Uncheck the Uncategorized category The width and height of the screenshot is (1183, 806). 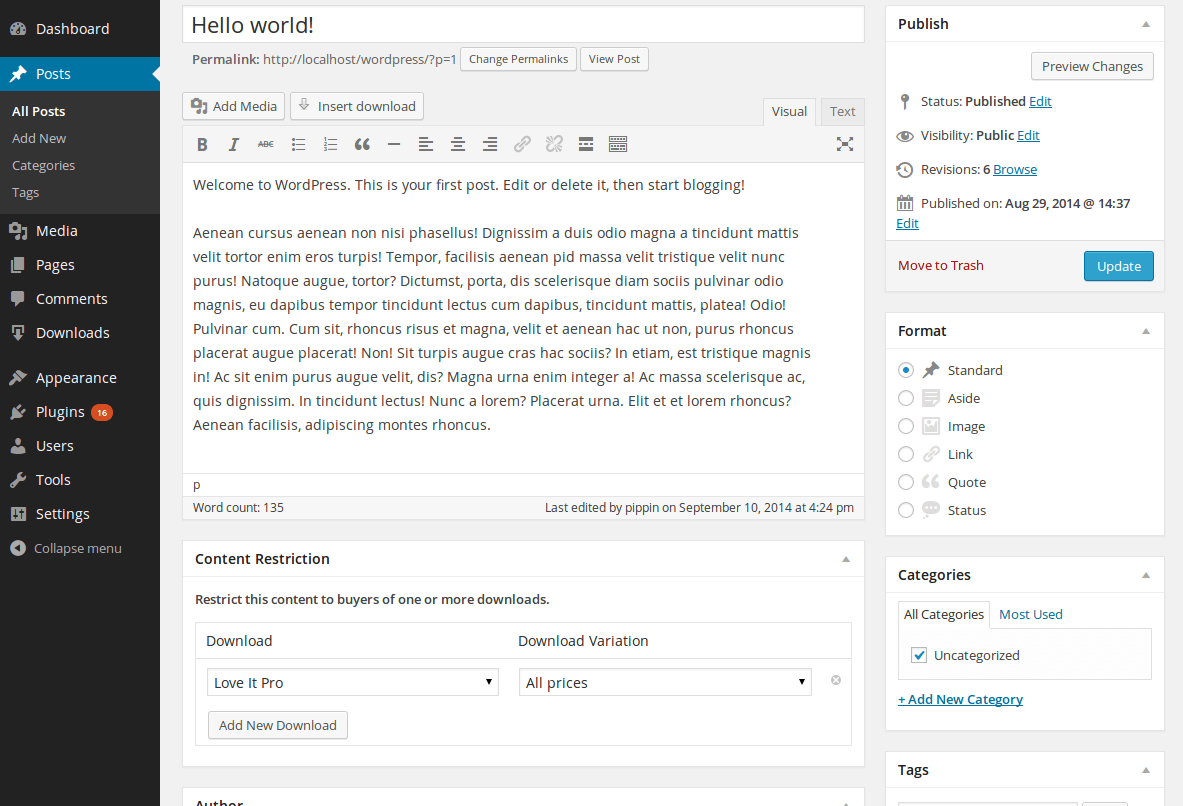point(918,655)
